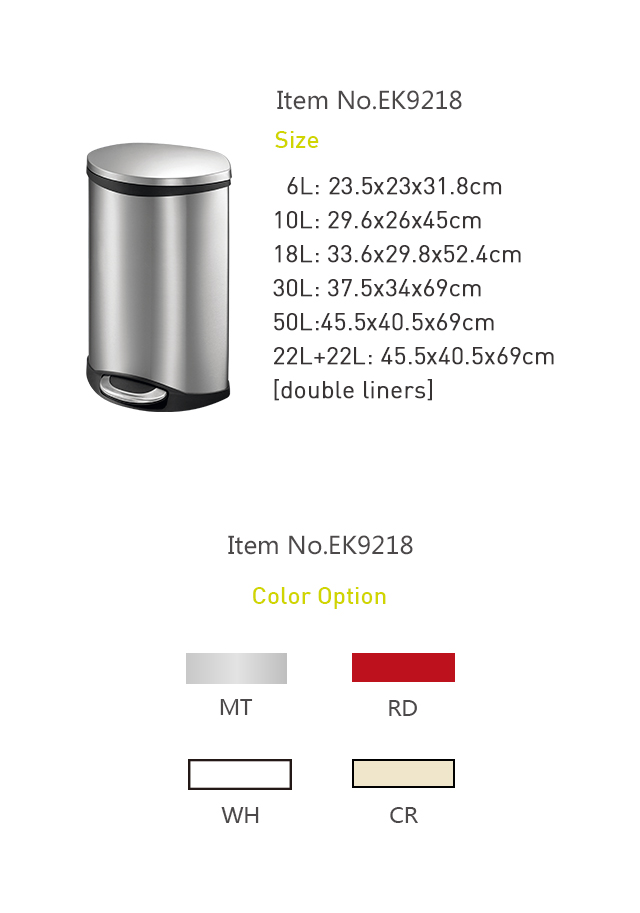Click the top Item No.EK9218 heading
Viewport: 640px width, 913px height.
click(369, 101)
